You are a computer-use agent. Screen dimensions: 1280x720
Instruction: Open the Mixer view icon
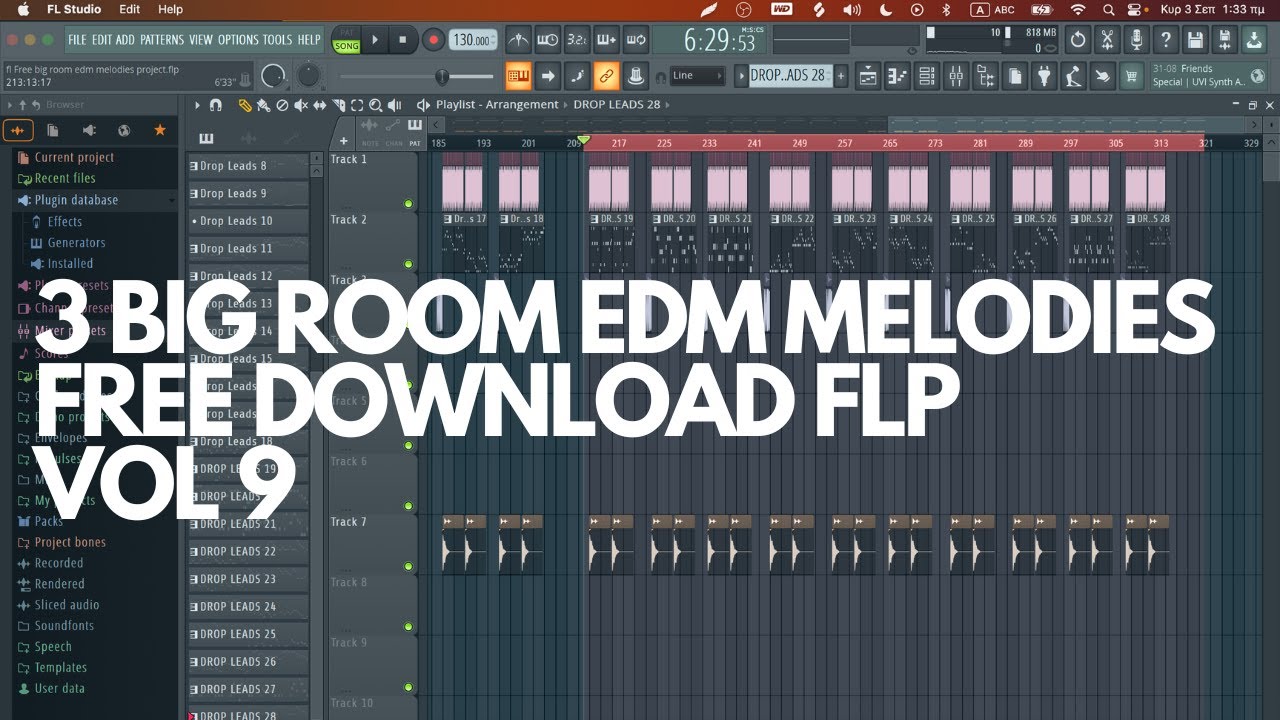click(x=956, y=75)
